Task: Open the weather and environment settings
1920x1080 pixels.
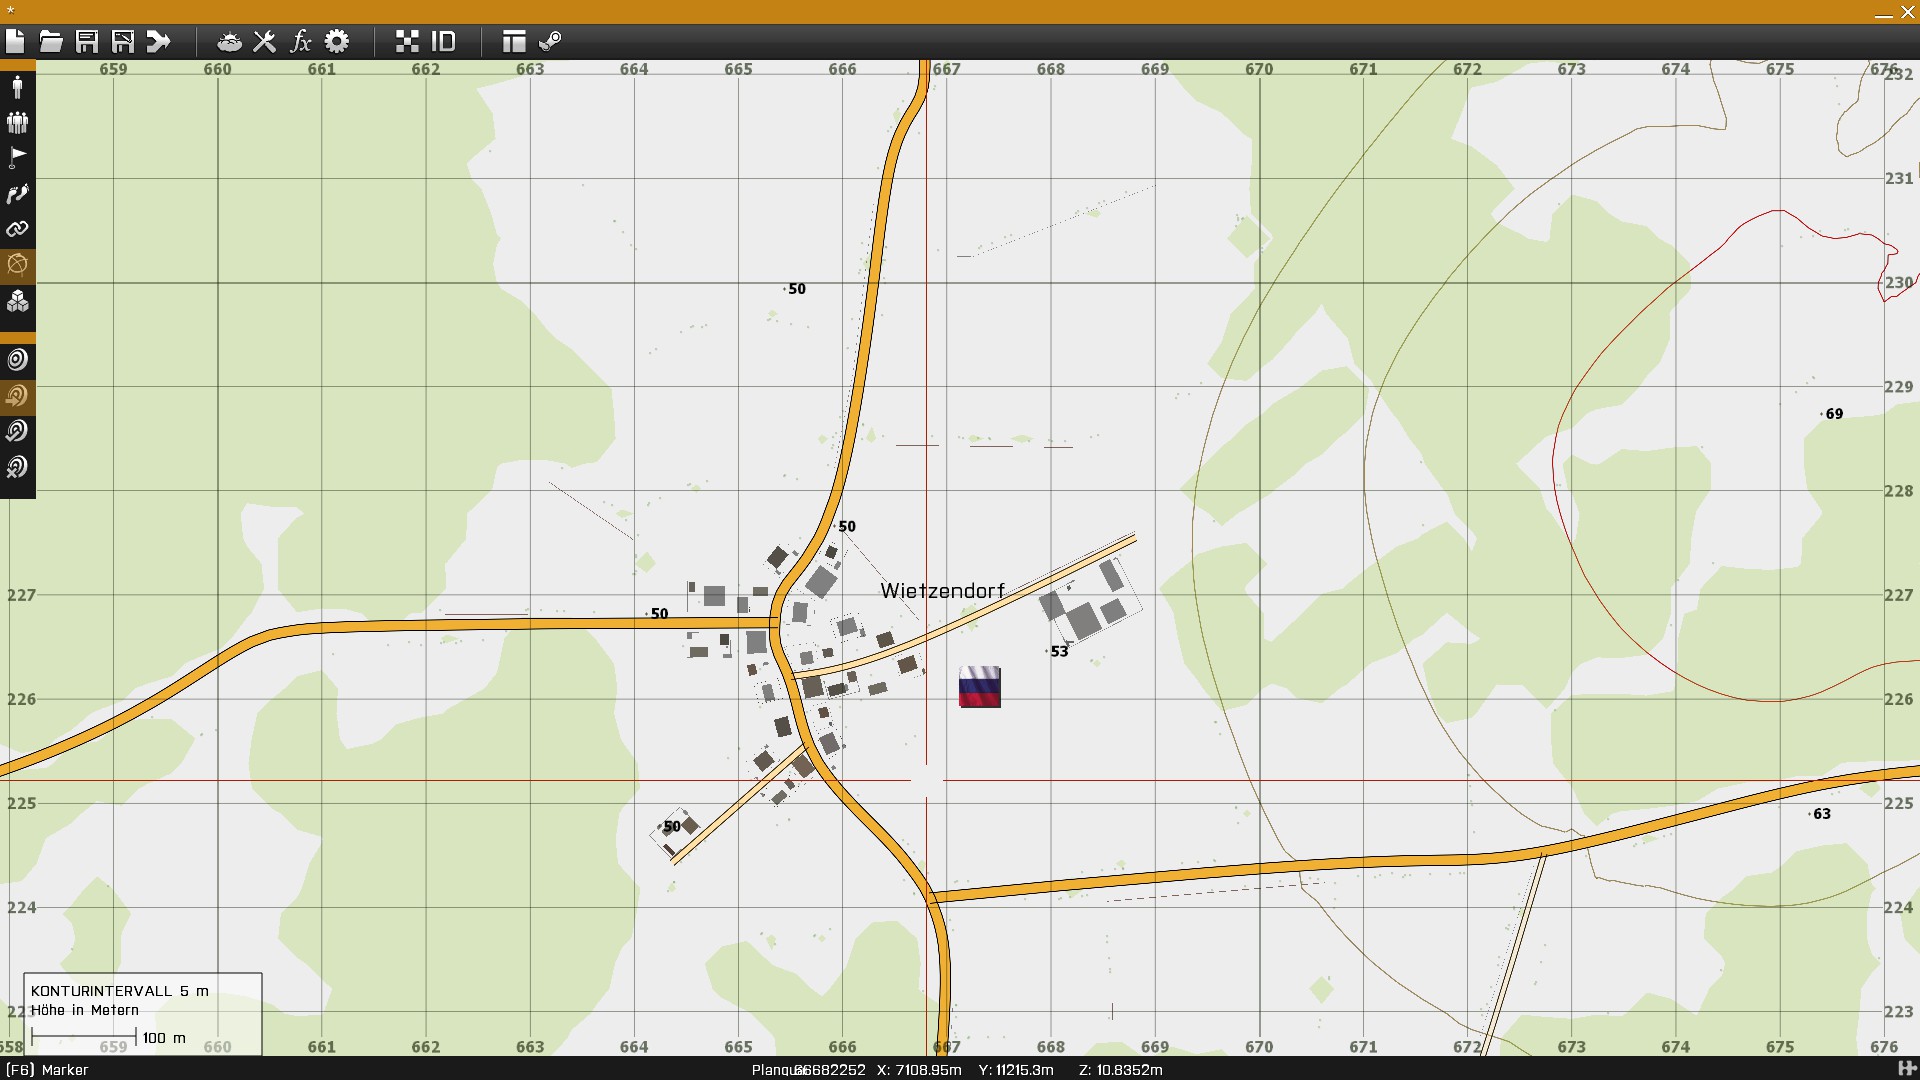Action: (x=229, y=41)
